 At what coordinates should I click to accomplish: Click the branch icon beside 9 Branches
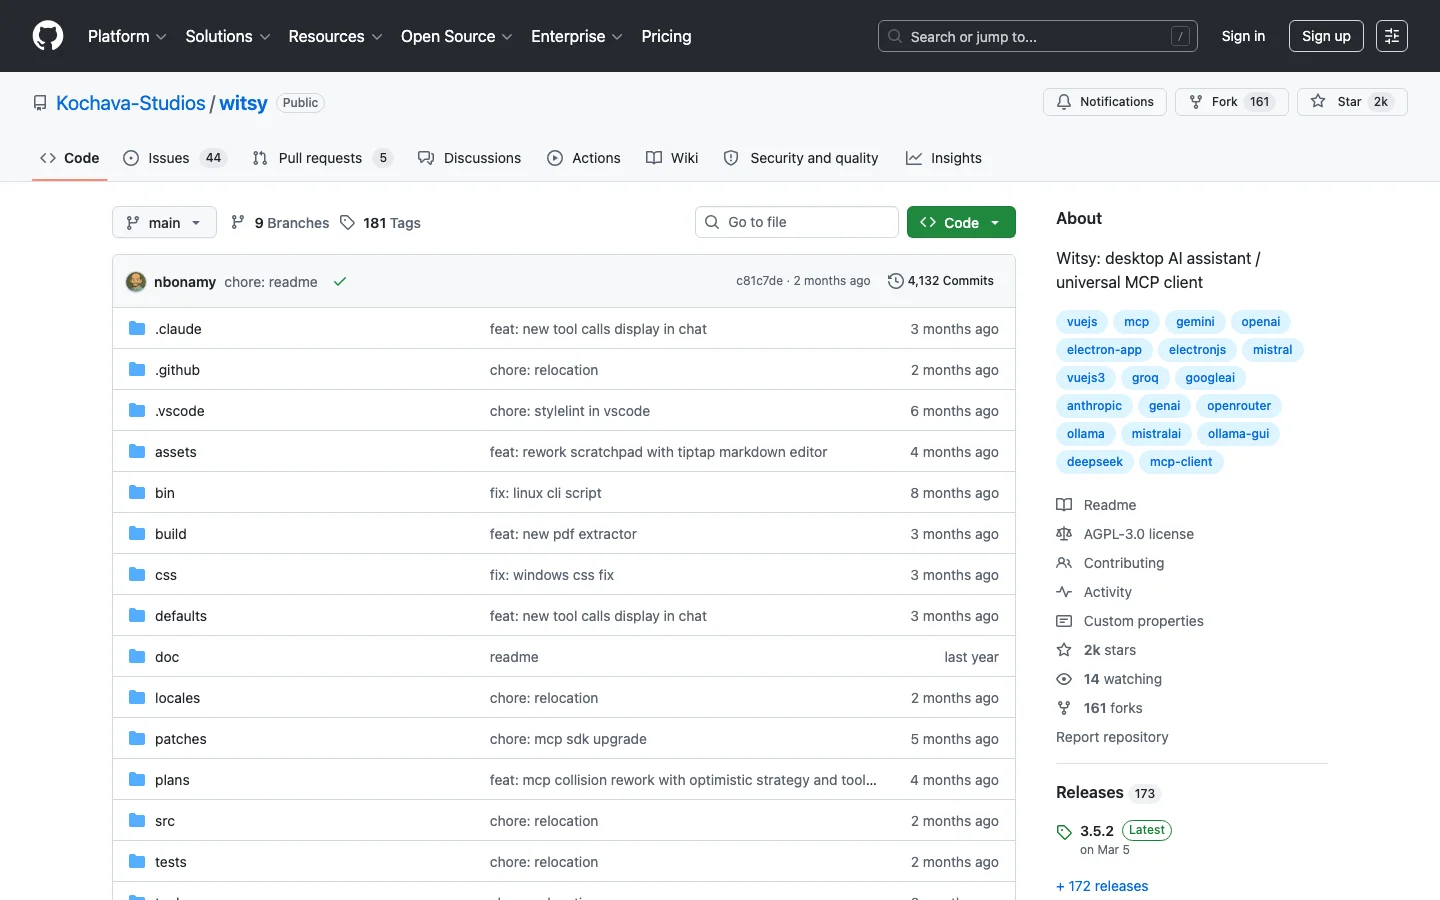[238, 222]
